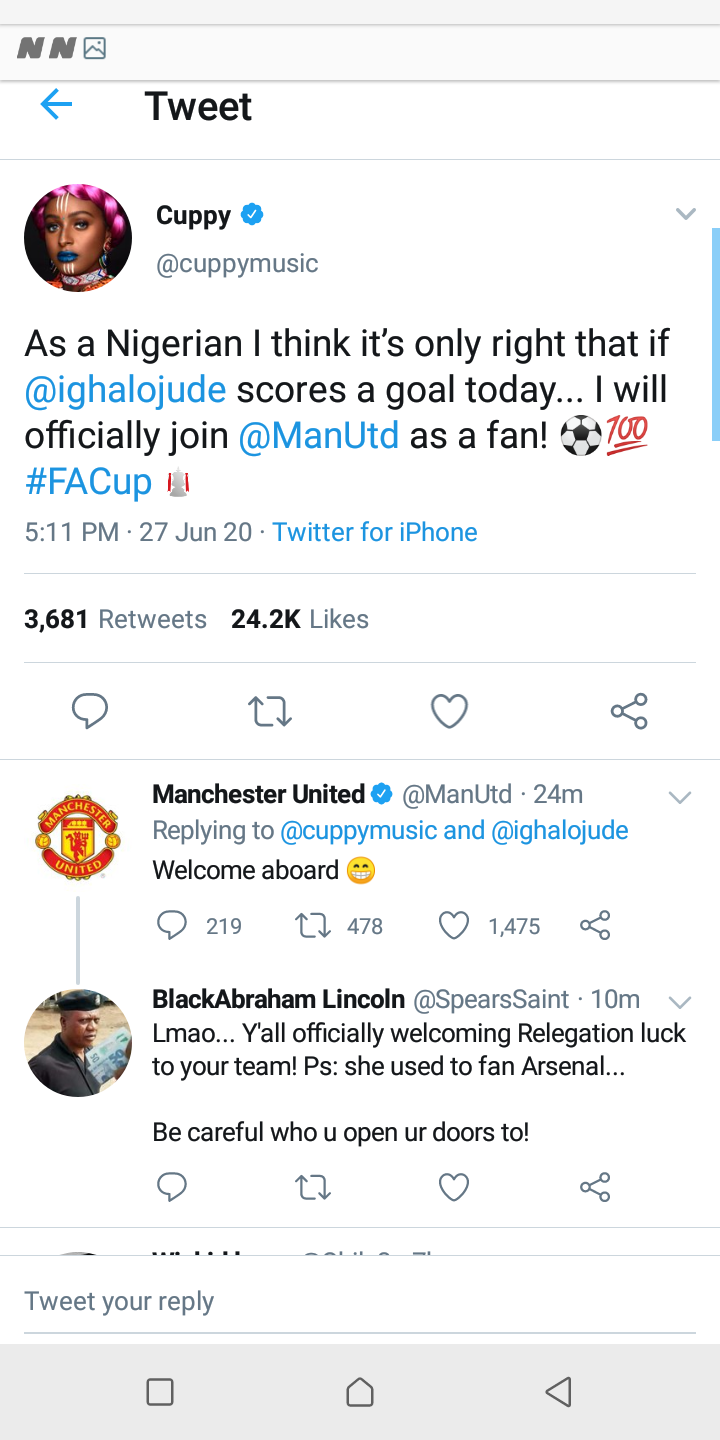This screenshot has height=1440, width=720.
Task: Retweet BlackAbraham Lincoln's reply
Action: pyautogui.click(x=313, y=1187)
